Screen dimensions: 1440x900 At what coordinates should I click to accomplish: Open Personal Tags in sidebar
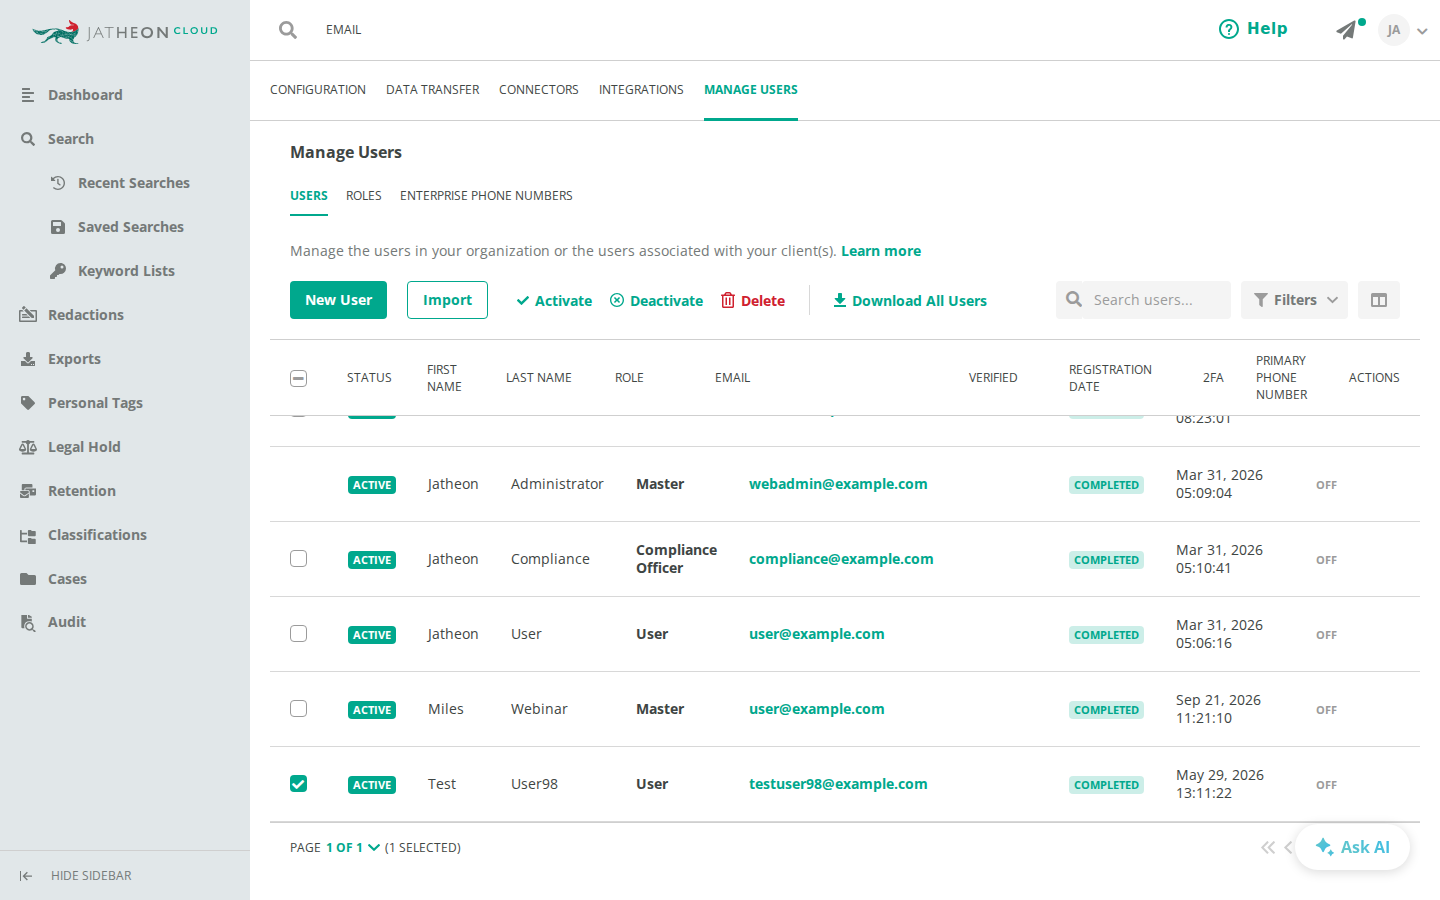[x=95, y=403]
